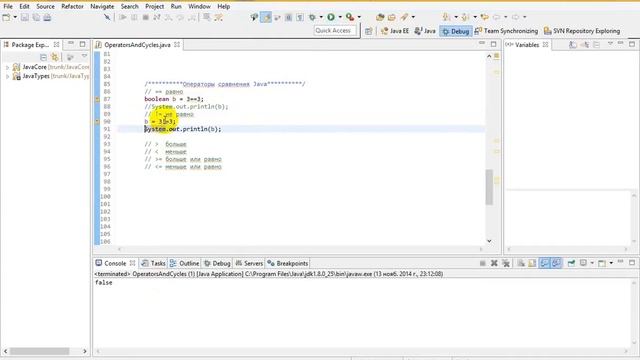
Task: Click the Resume debug icon
Action: coord(122,17)
